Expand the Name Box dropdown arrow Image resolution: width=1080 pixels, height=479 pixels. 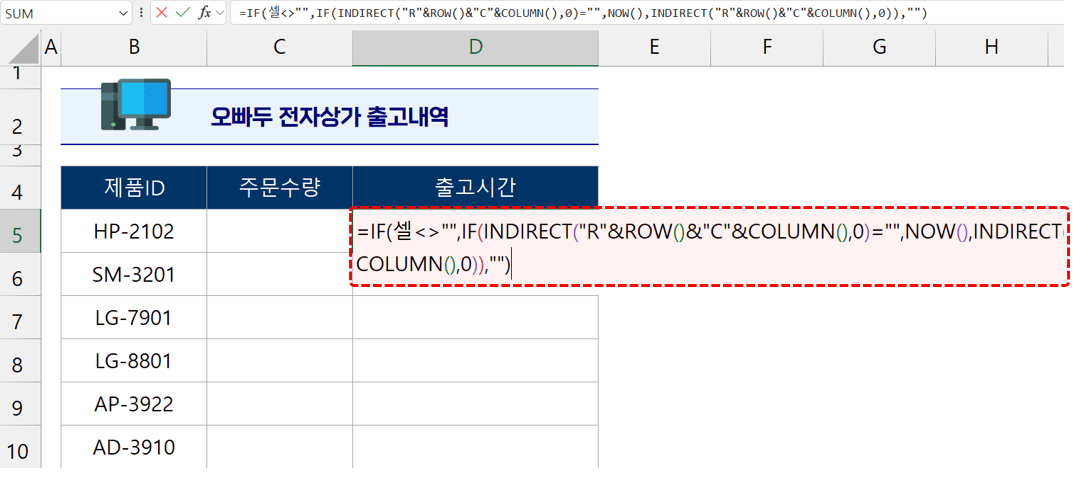point(123,14)
